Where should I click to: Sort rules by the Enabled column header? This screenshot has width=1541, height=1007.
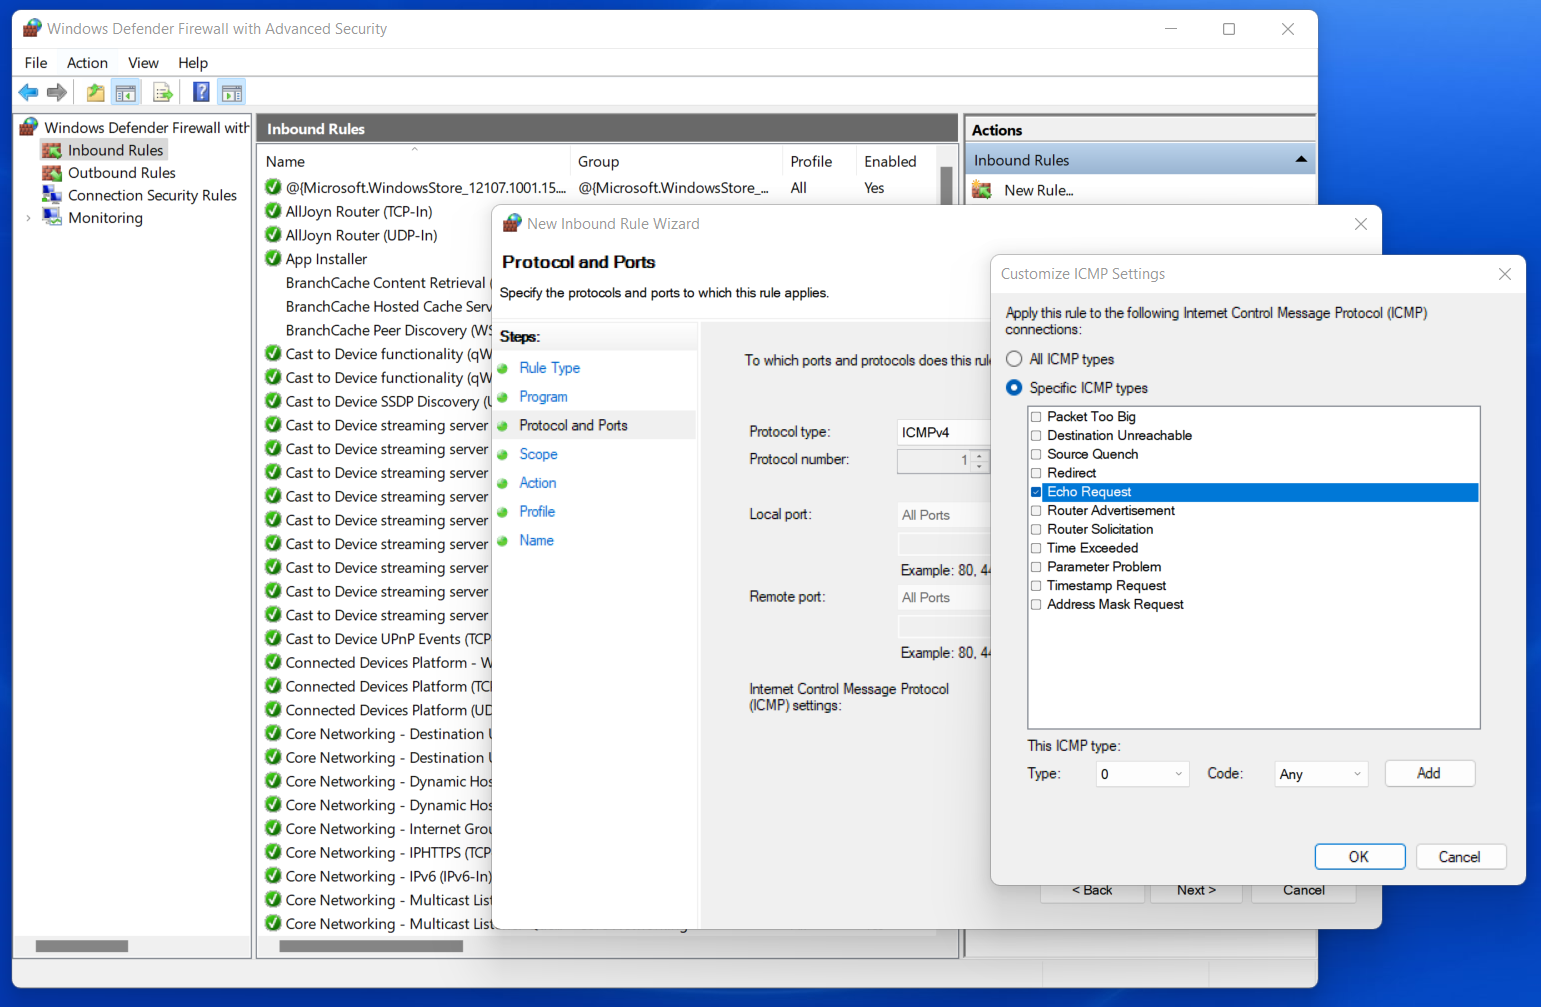[894, 161]
